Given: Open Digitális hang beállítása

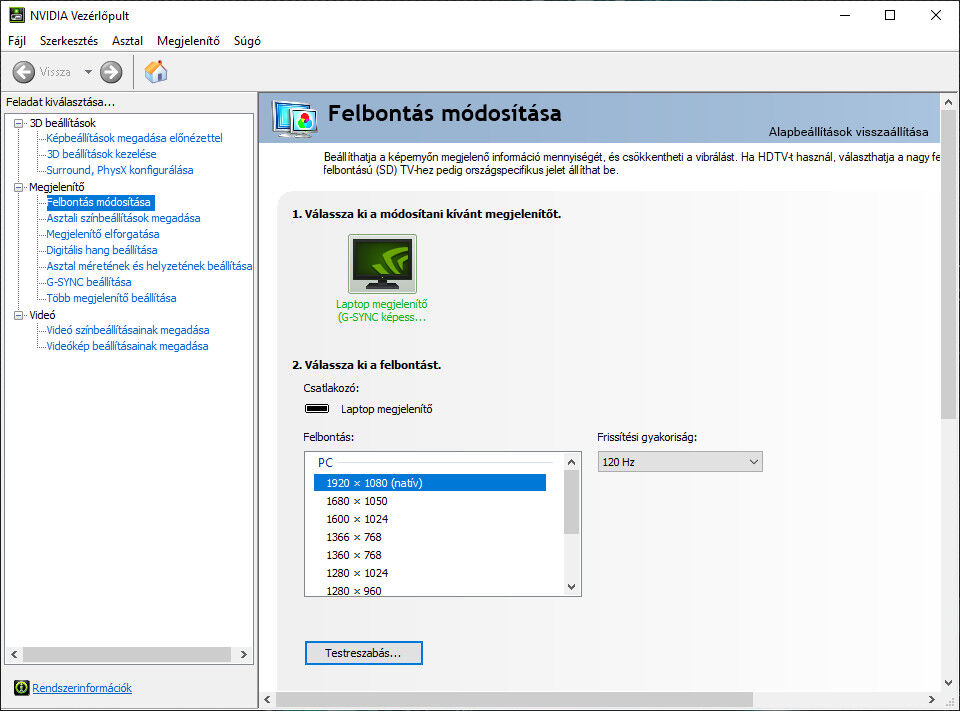Looking at the screenshot, I should 102,250.
